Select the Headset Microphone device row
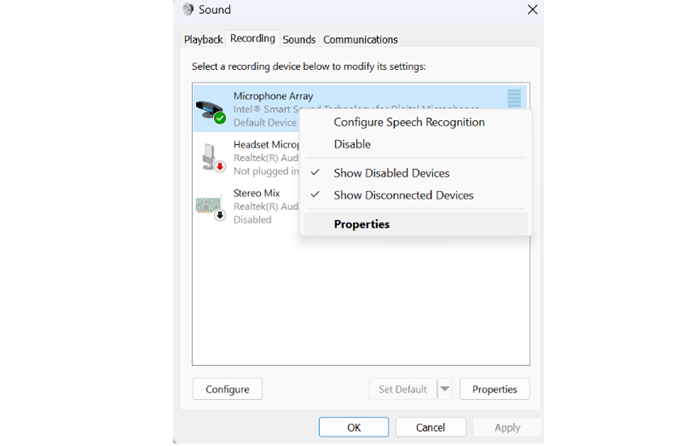 (247, 158)
